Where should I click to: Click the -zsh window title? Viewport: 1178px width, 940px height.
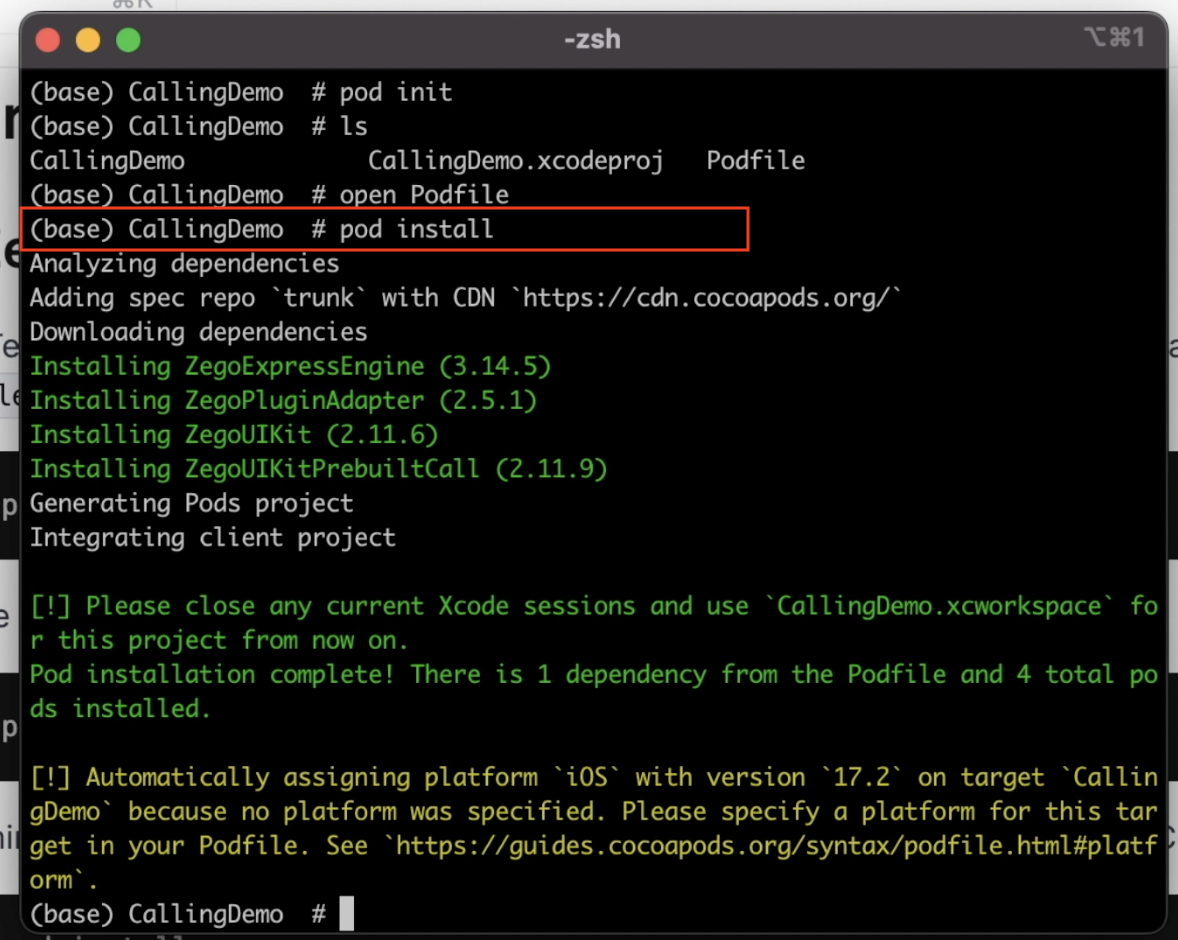592,40
